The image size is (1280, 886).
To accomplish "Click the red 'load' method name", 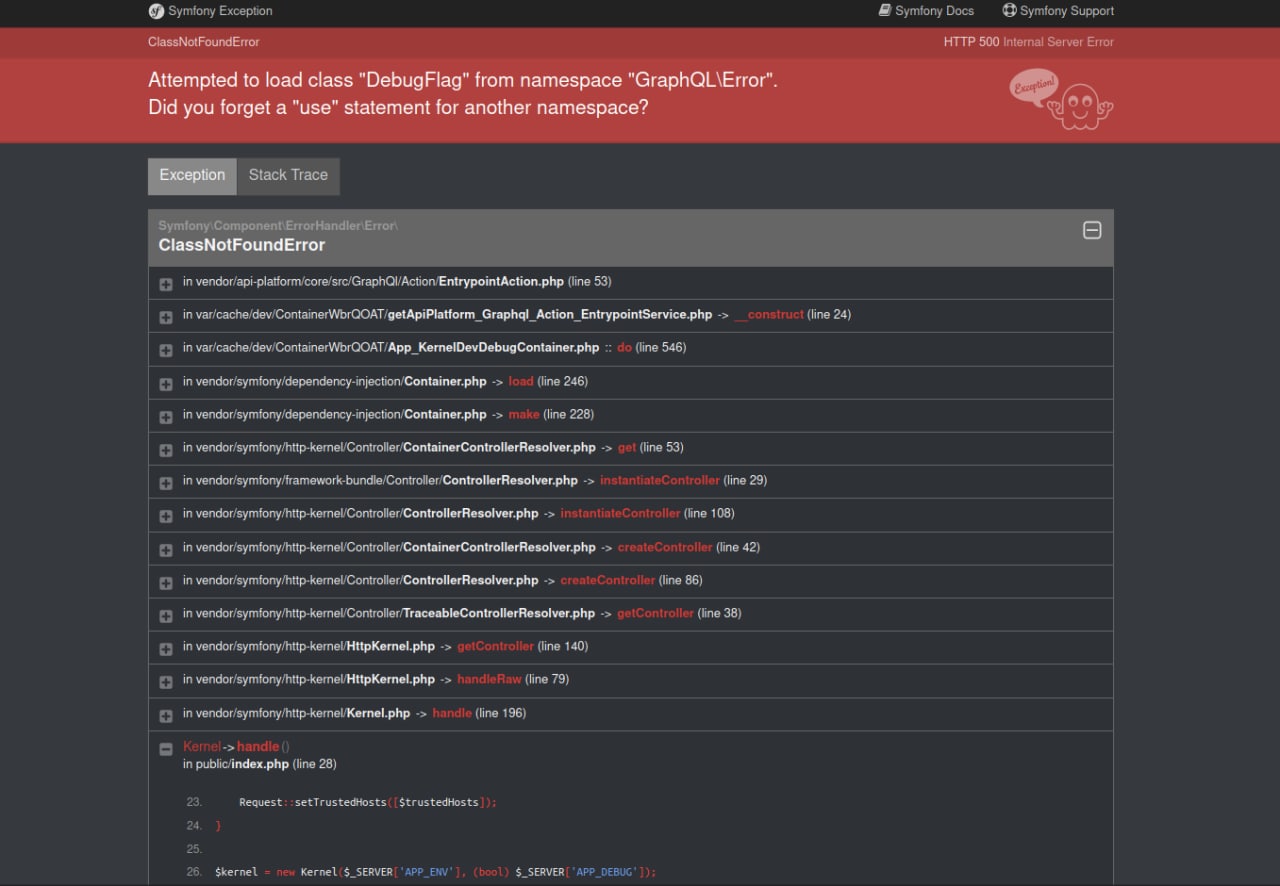I will pyautogui.click(x=521, y=381).
